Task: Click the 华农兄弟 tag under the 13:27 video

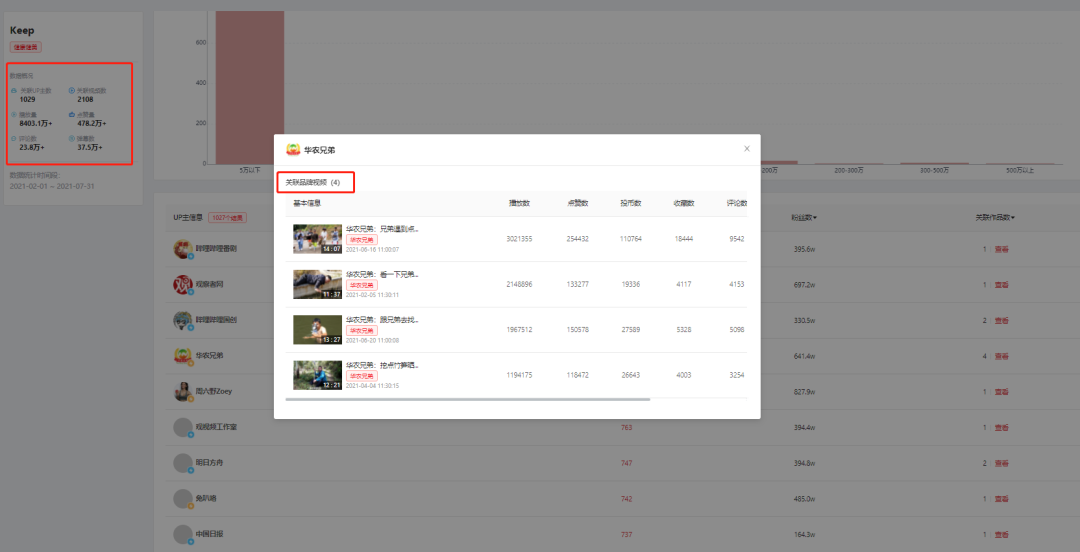Action: 362,331
